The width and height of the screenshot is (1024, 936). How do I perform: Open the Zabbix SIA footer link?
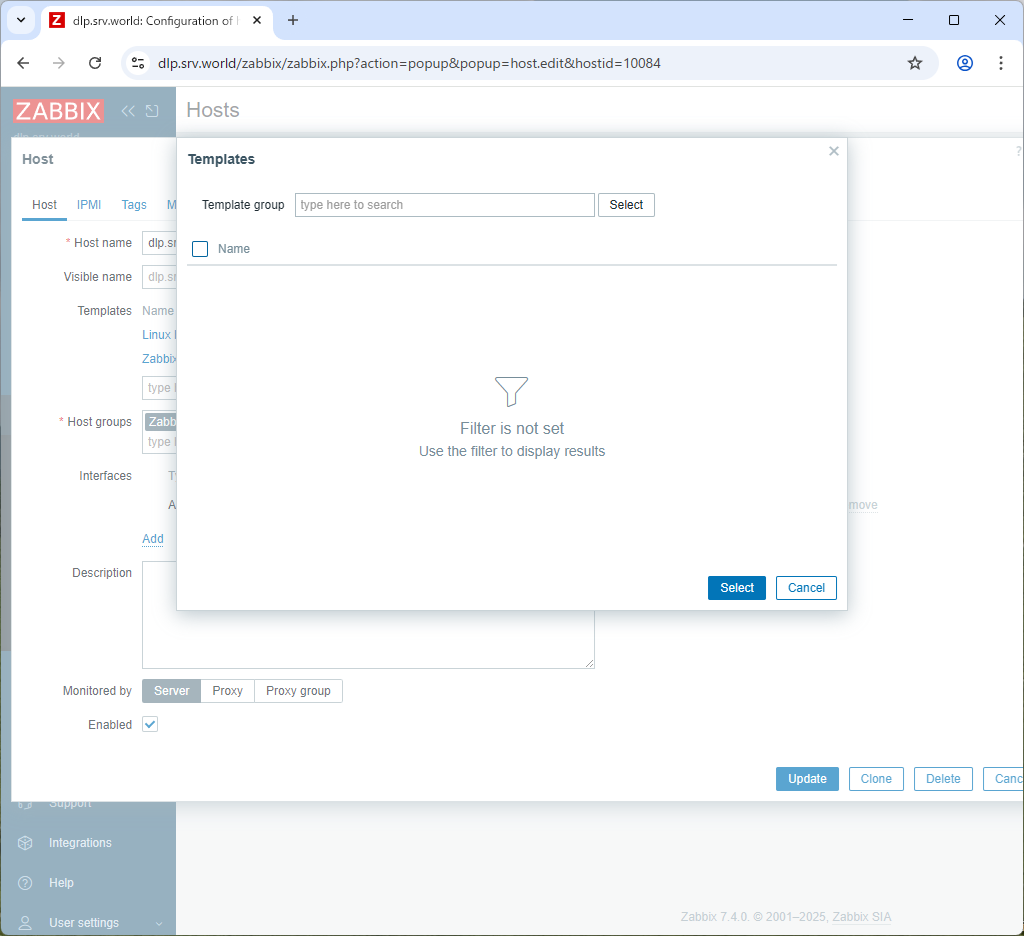click(x=861, y=917)
